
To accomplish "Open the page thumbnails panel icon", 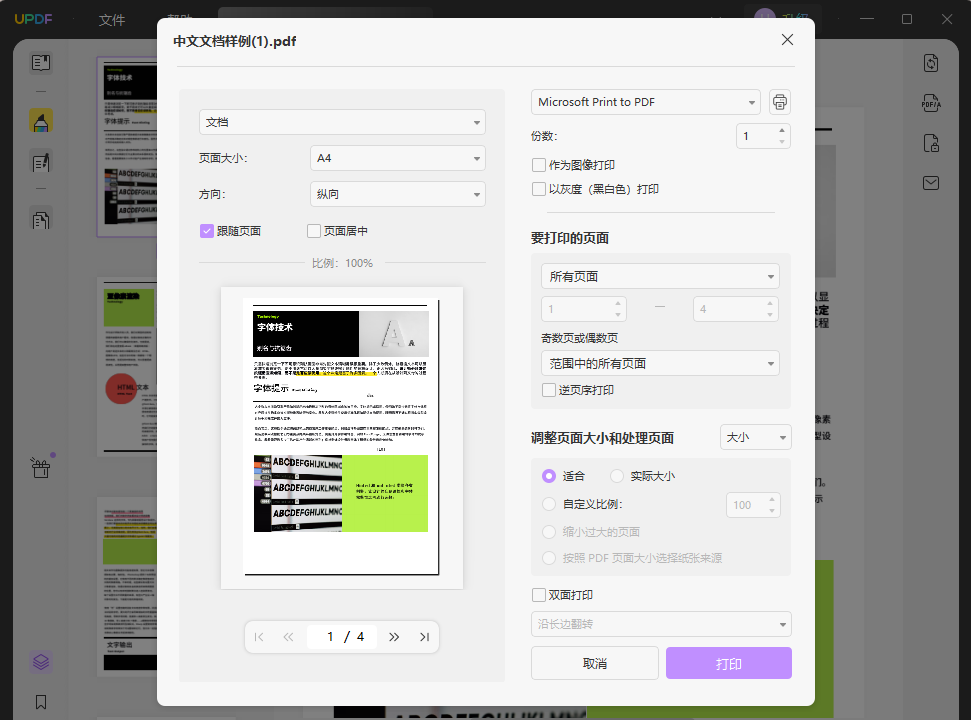I will (x=40, y=62).
